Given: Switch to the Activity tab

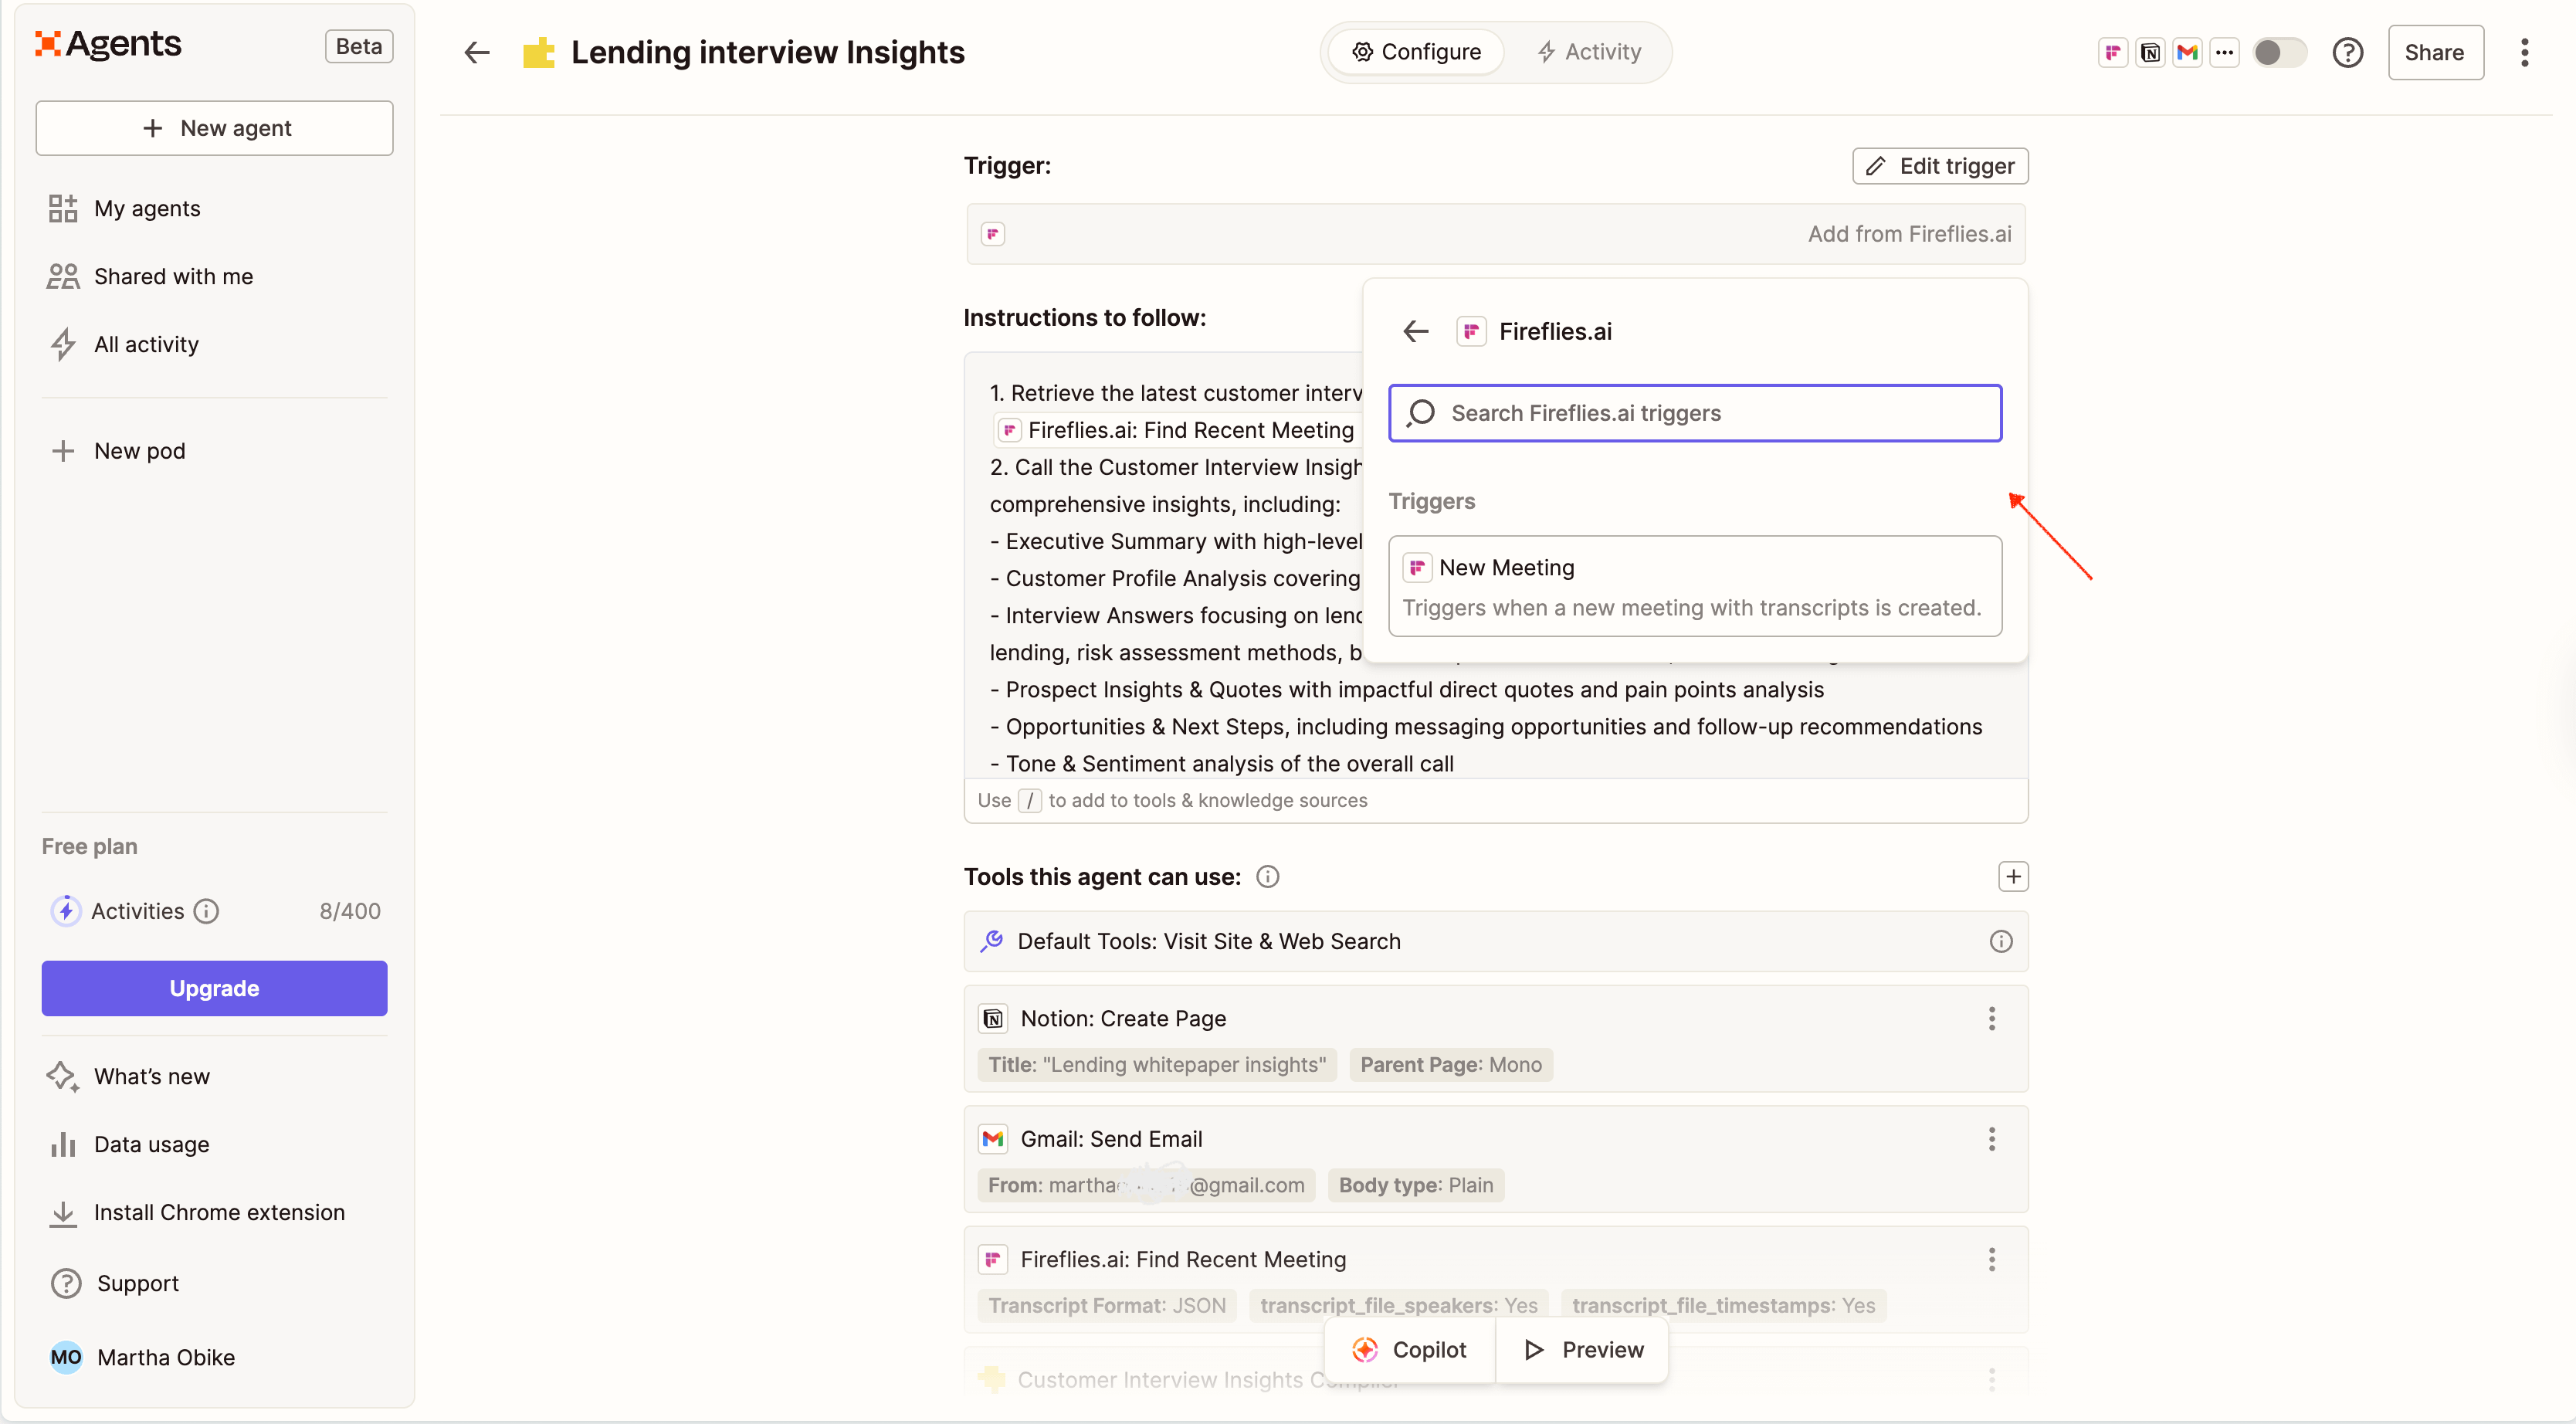Looking at the screenshot, I should [x=1589, y=52].
